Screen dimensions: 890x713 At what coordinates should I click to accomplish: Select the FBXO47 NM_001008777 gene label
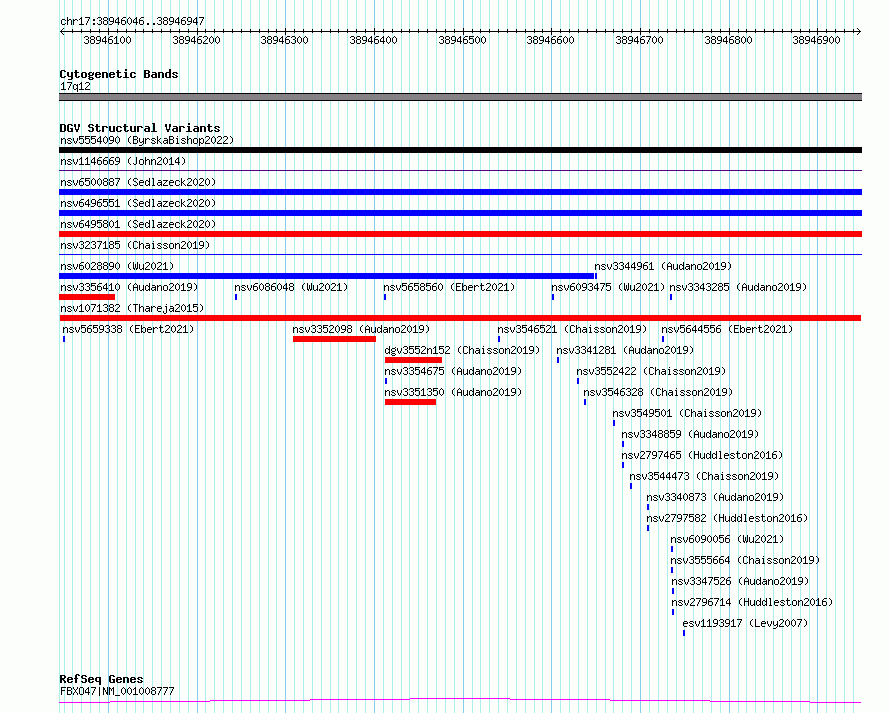(x=117, y=691)
